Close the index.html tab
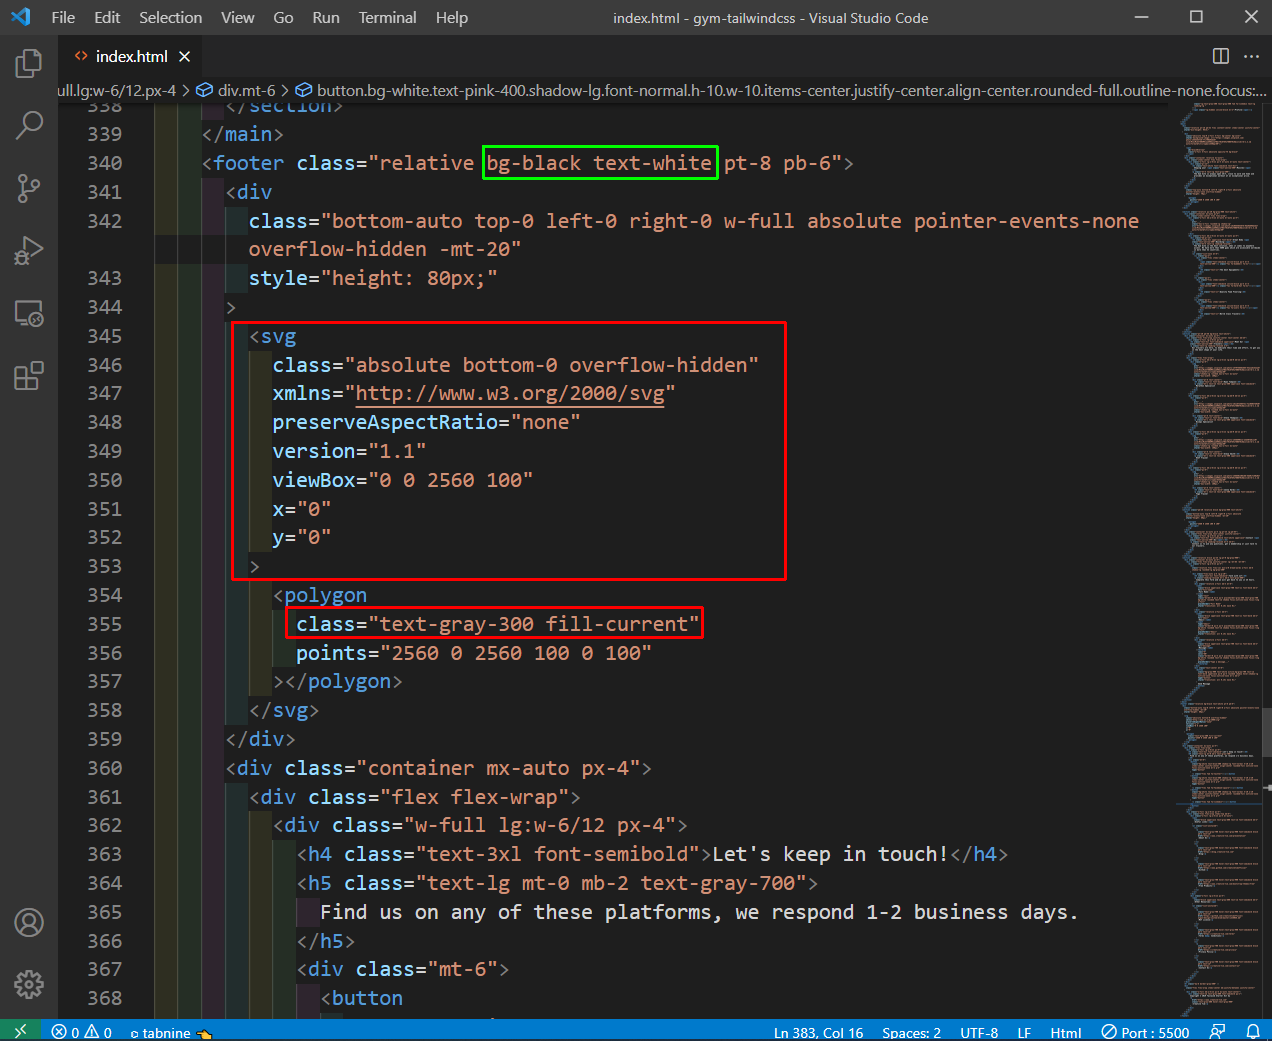The width and height of the screenshot is (1272, 1041). point(184,56)
